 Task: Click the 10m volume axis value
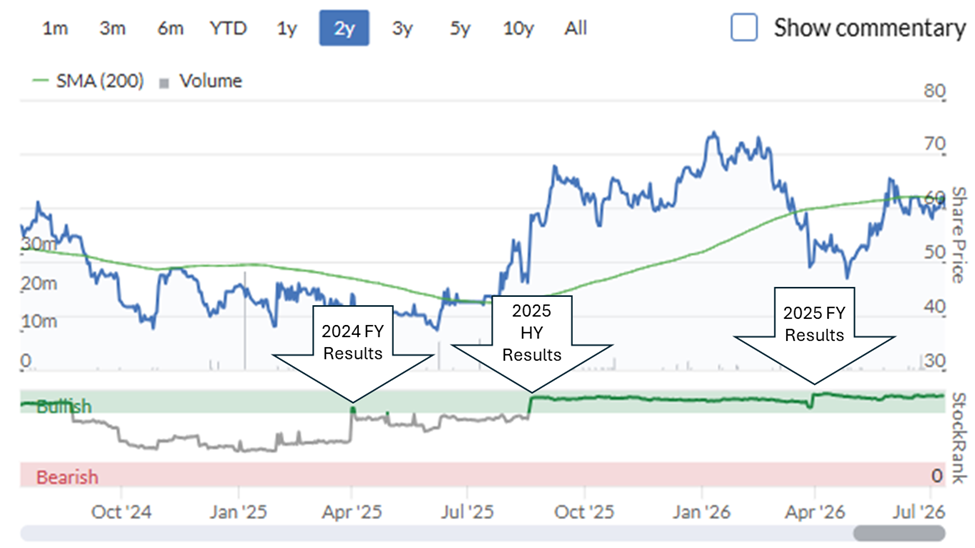tap(39, 322)
